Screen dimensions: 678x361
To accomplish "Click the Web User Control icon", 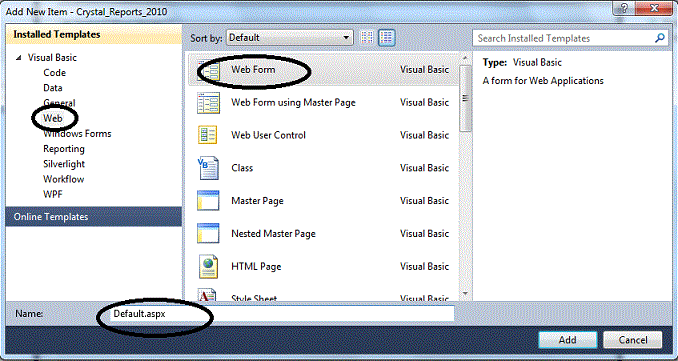I will click(208, 135).
